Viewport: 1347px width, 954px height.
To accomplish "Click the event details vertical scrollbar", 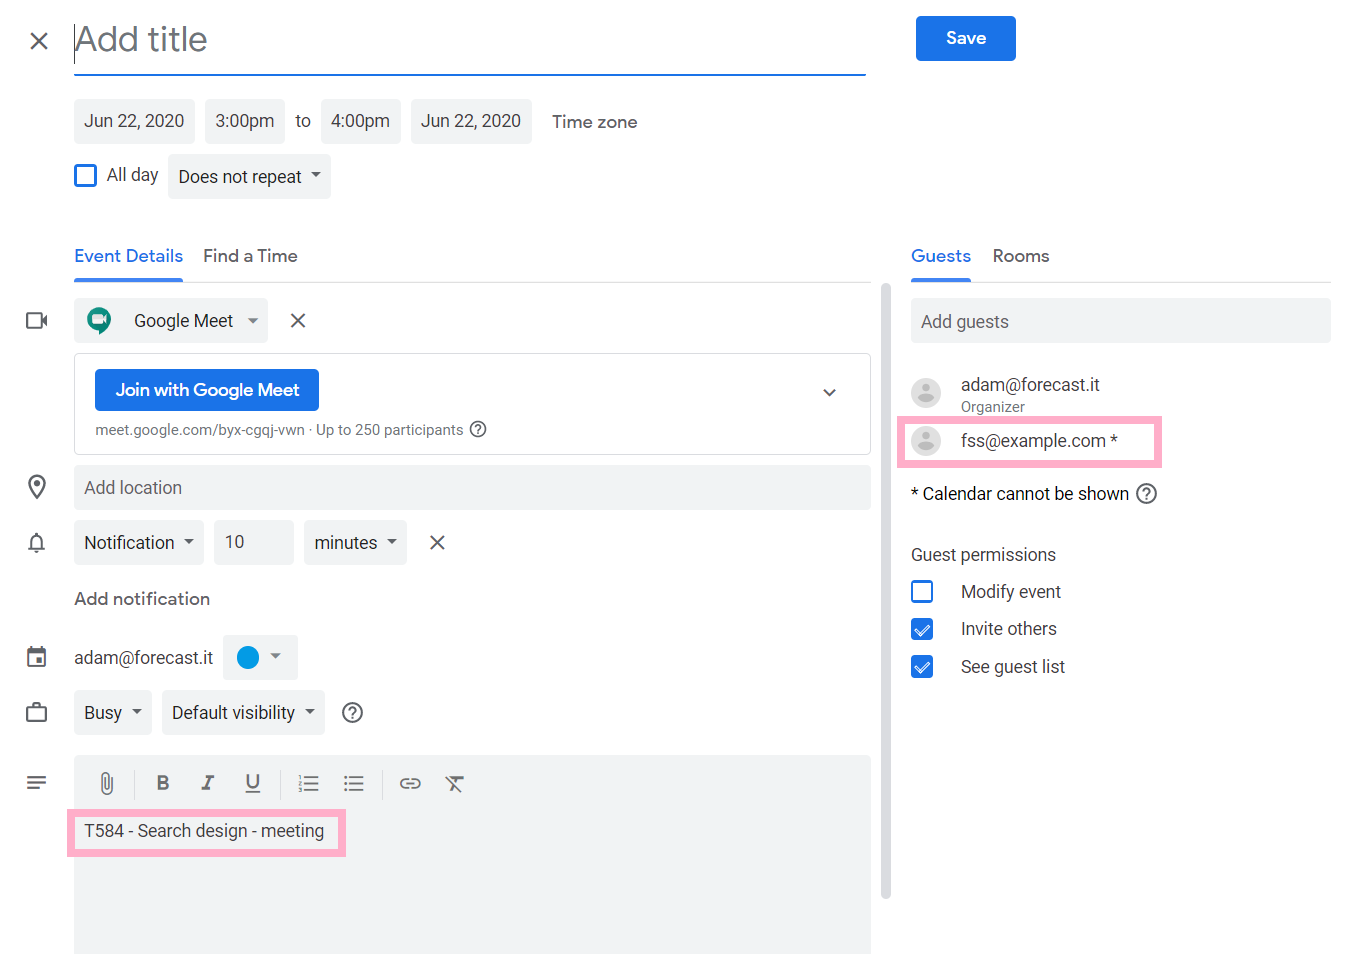I will click(x=886, y=590).
